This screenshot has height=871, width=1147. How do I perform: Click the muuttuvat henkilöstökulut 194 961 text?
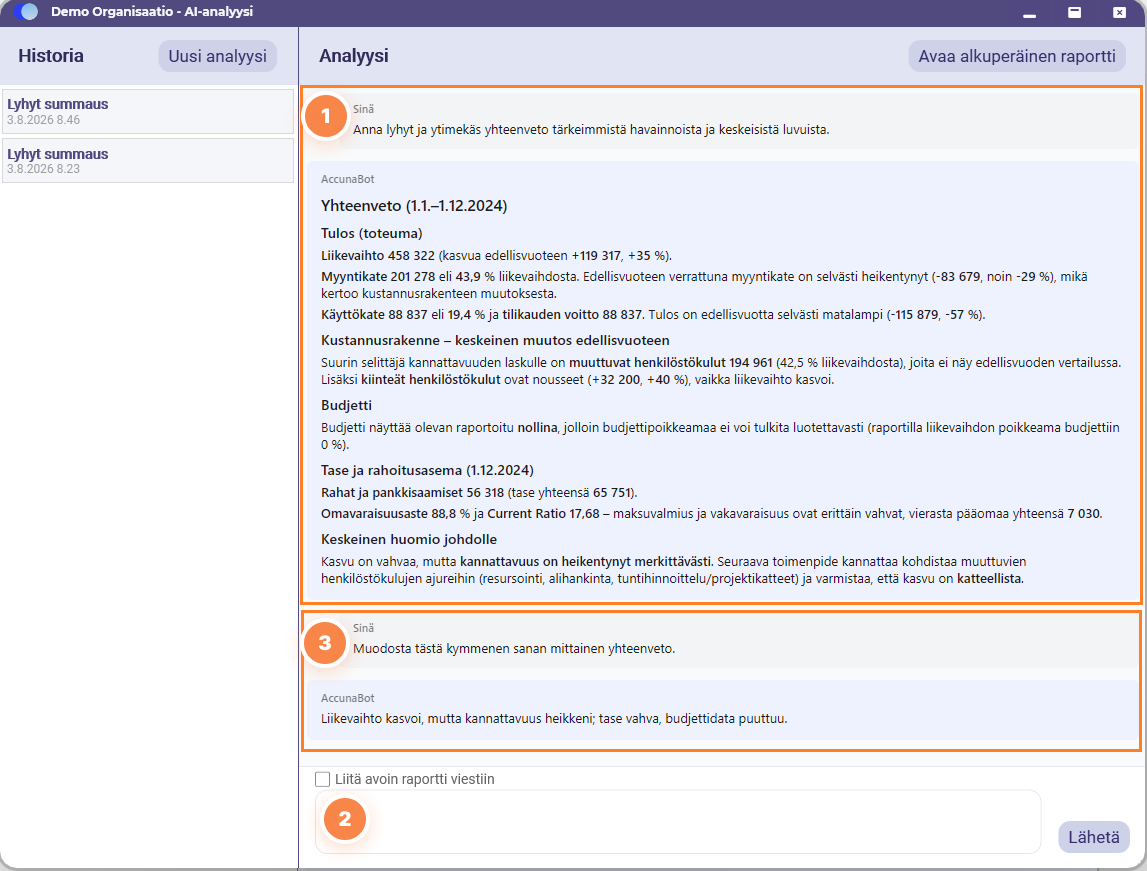pyautogui.click(x=671, y=363)
